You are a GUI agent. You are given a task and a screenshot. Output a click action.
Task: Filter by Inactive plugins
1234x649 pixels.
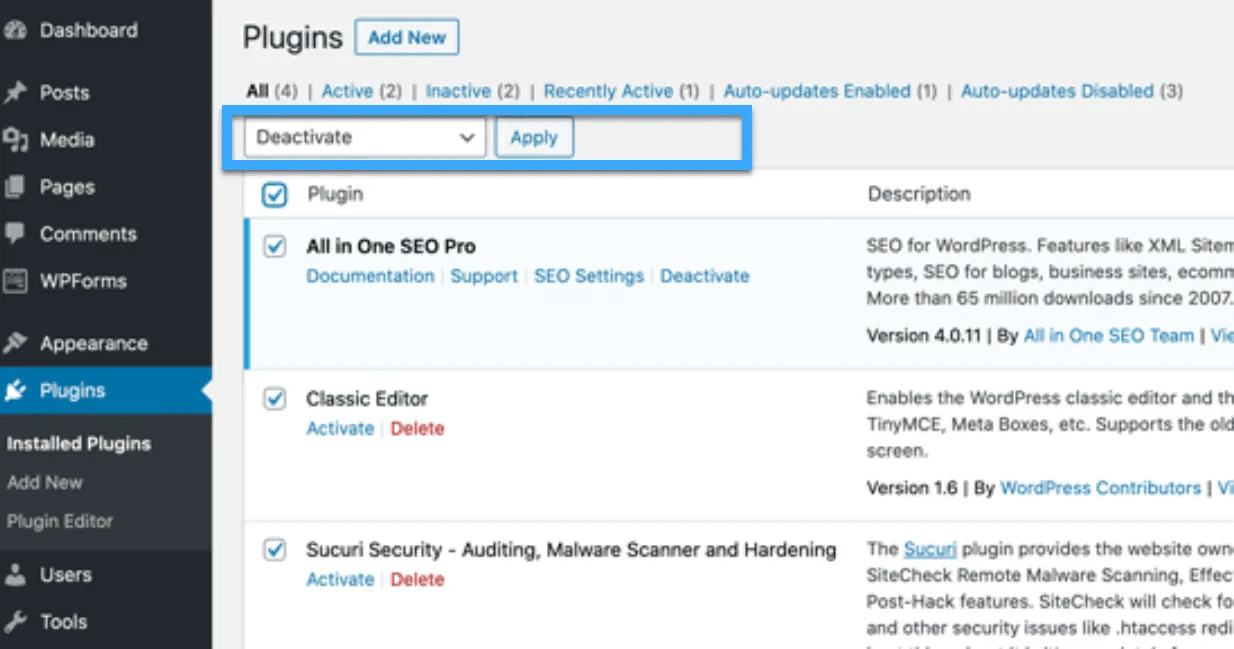(x=458, y=91)
